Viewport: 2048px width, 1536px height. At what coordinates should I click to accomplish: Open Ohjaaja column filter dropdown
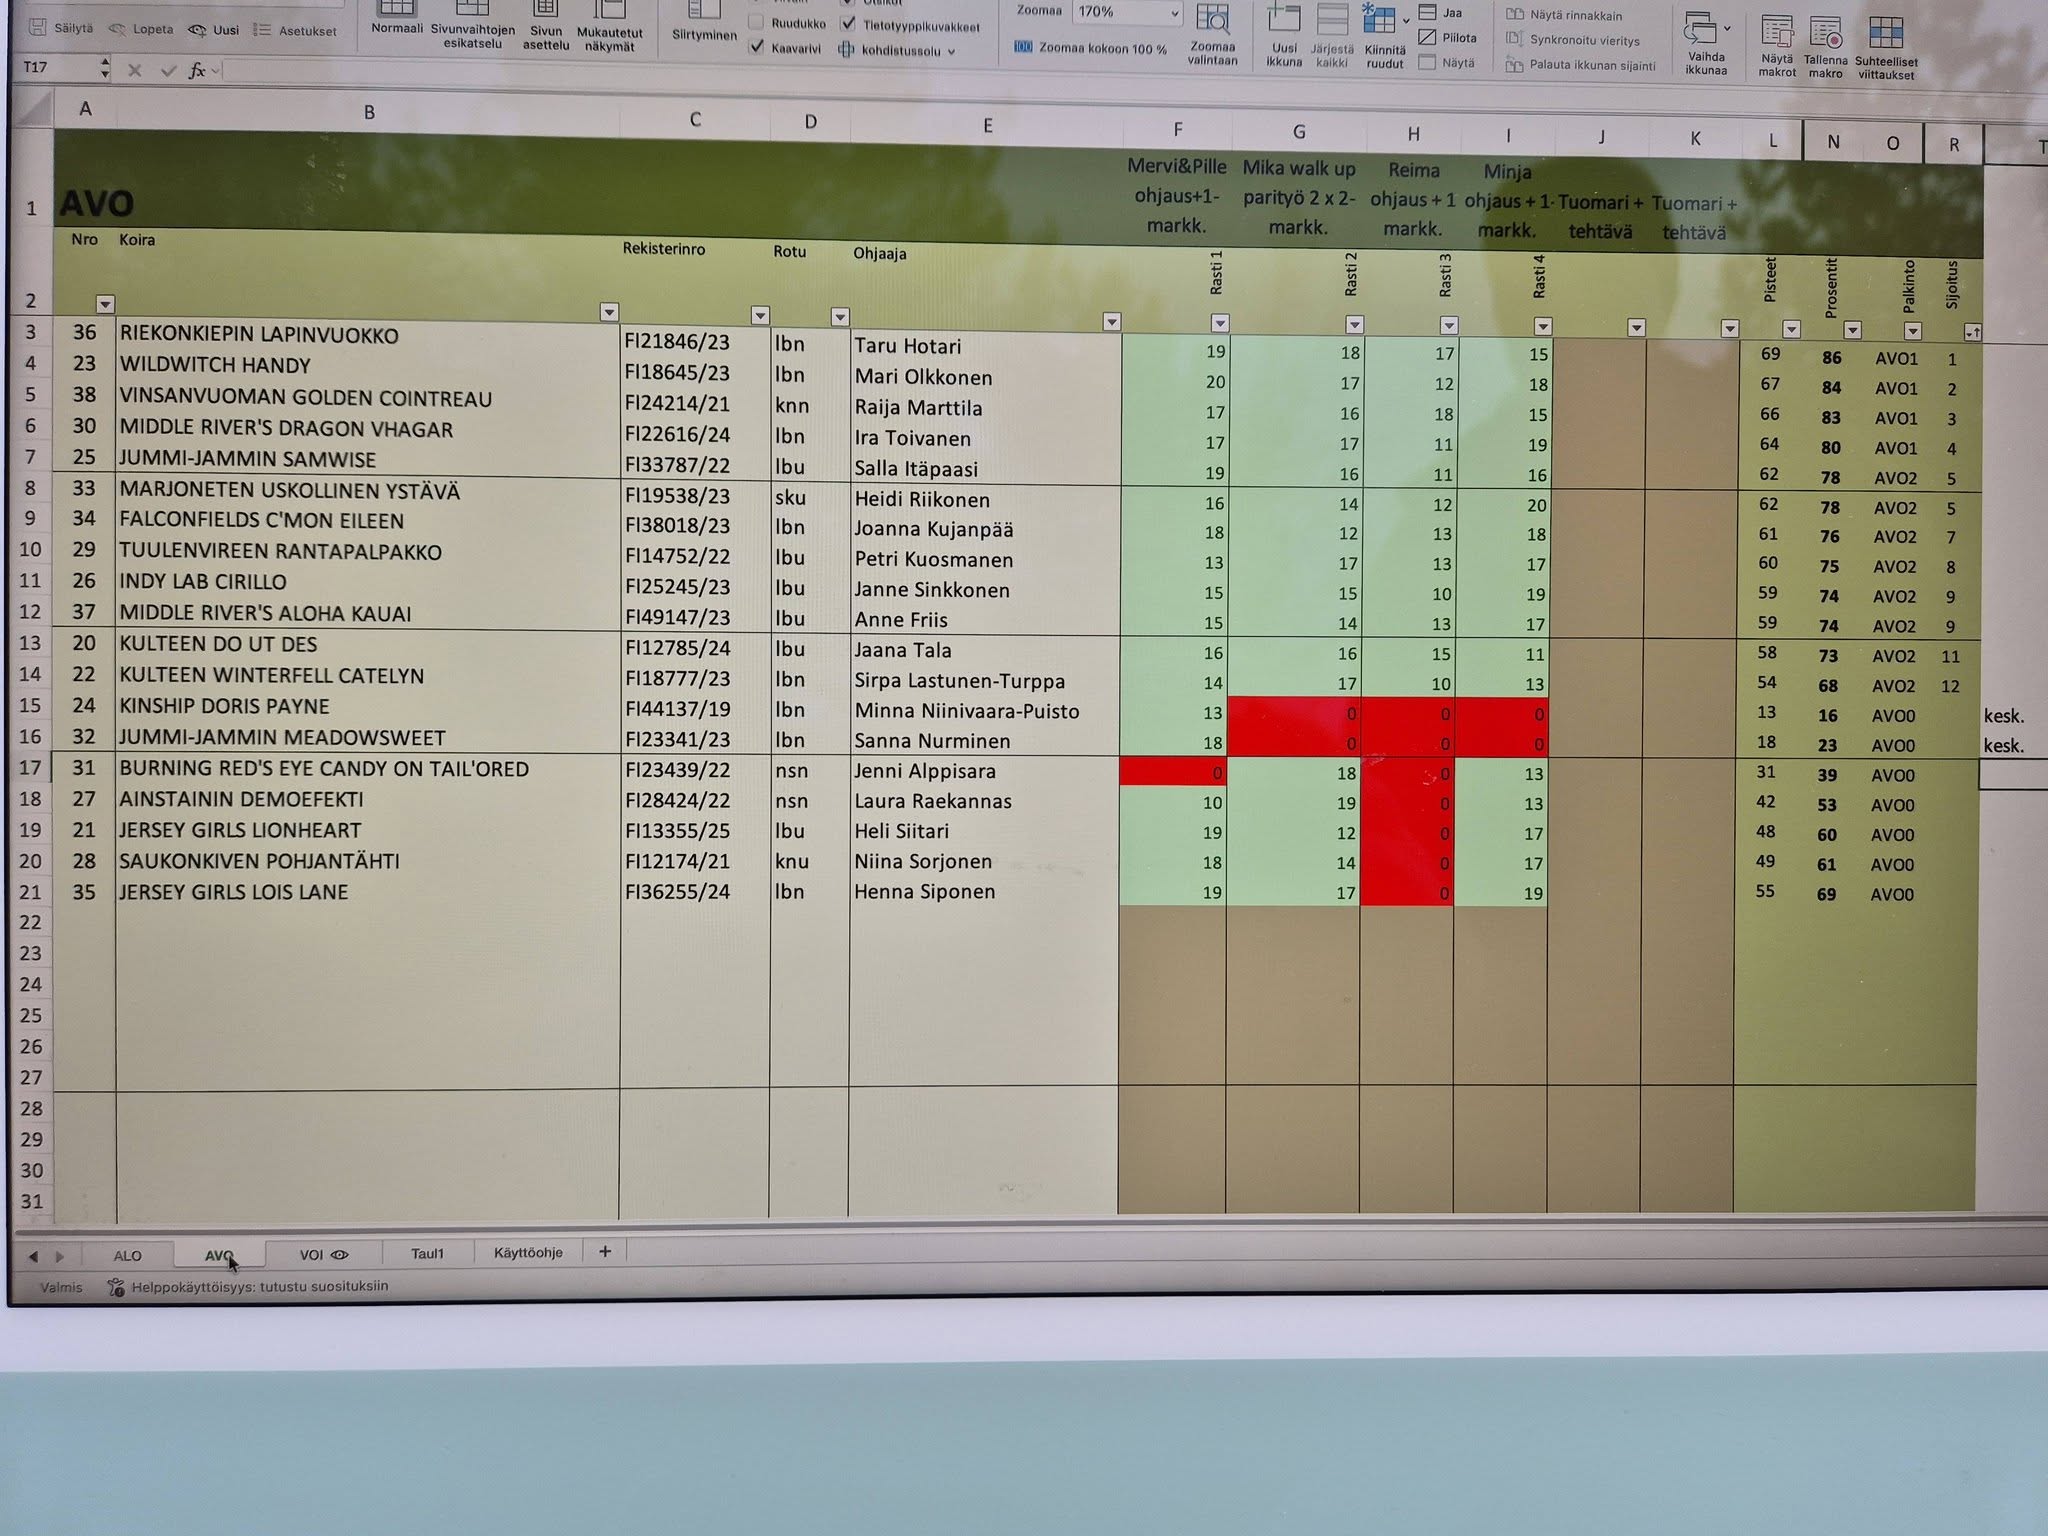[x=1111, y=321]
